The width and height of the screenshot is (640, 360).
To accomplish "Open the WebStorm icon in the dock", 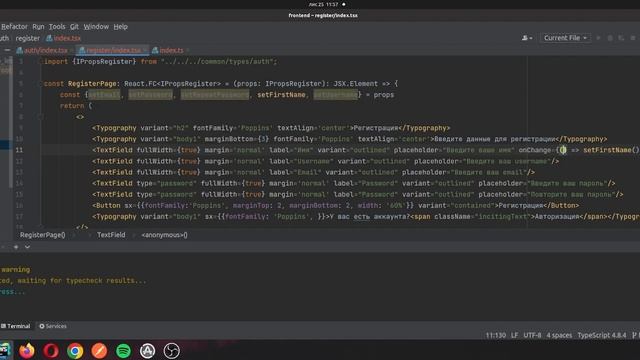I will point(5,351).
